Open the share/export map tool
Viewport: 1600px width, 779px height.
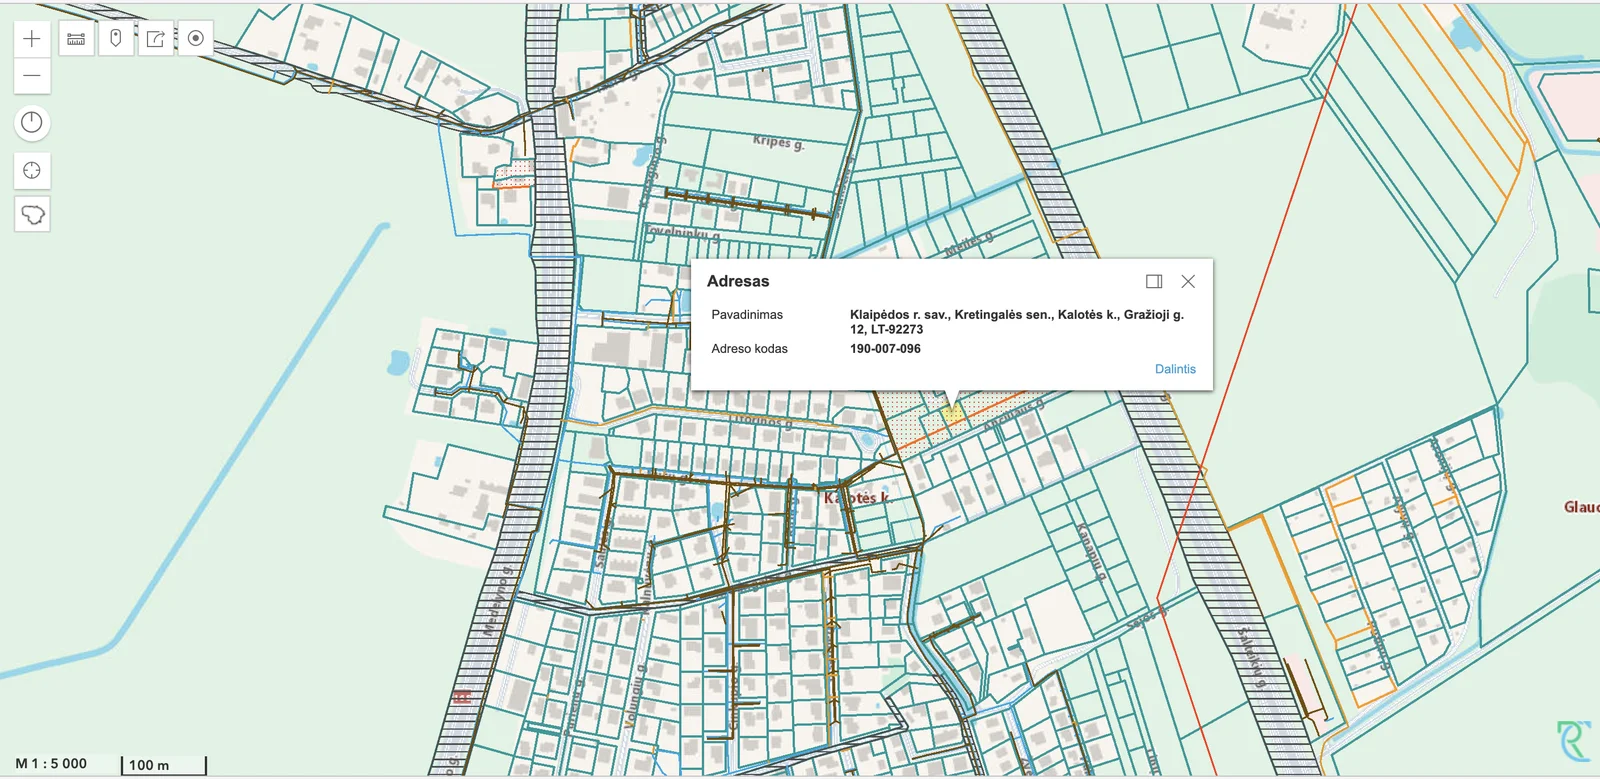pos(156,39)
